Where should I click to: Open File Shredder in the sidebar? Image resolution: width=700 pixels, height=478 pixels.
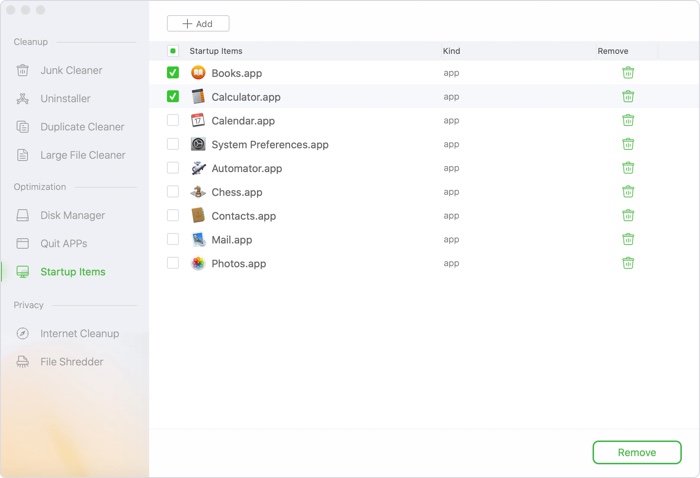(71, 362)
